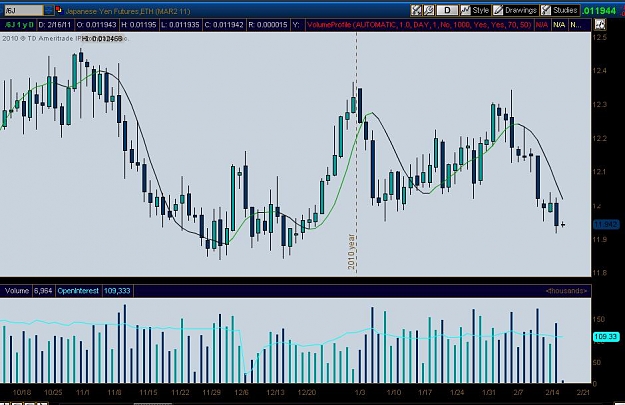This screenshot has width=625, height=405.
Task: Click the 109.33 open interest bubble
Action: point(606,337)
